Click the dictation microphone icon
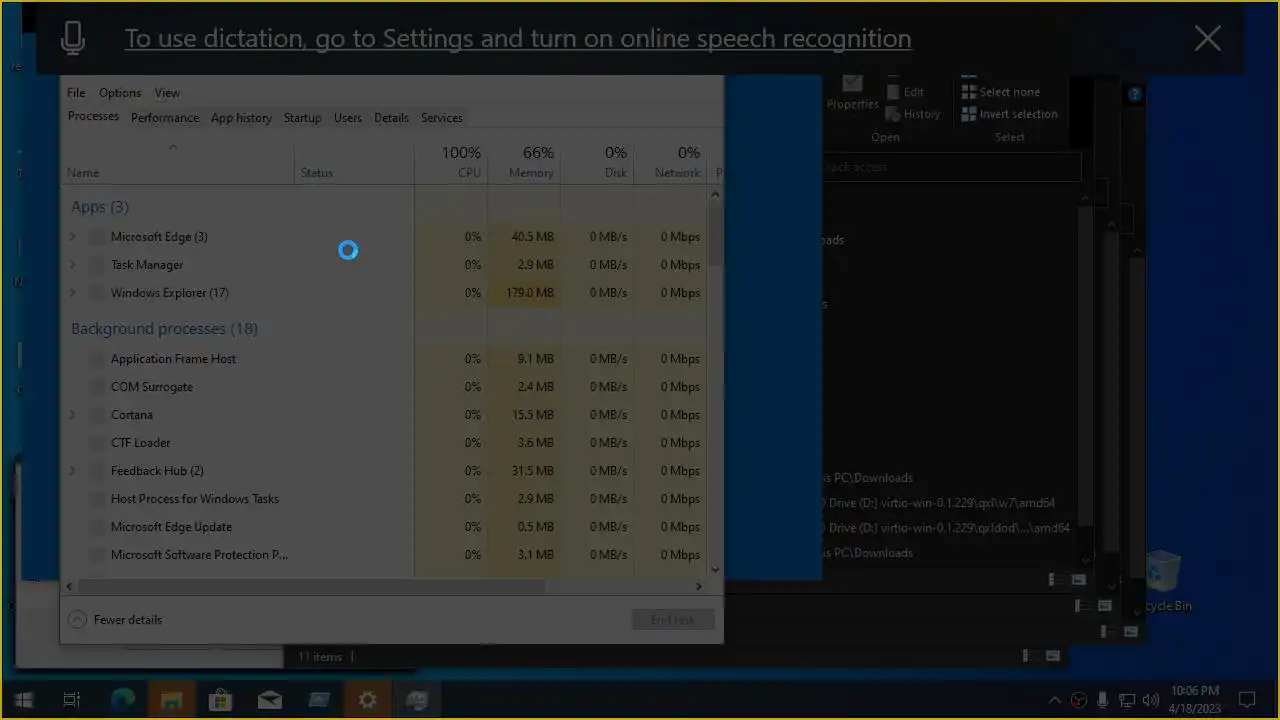 coord(72,39)
